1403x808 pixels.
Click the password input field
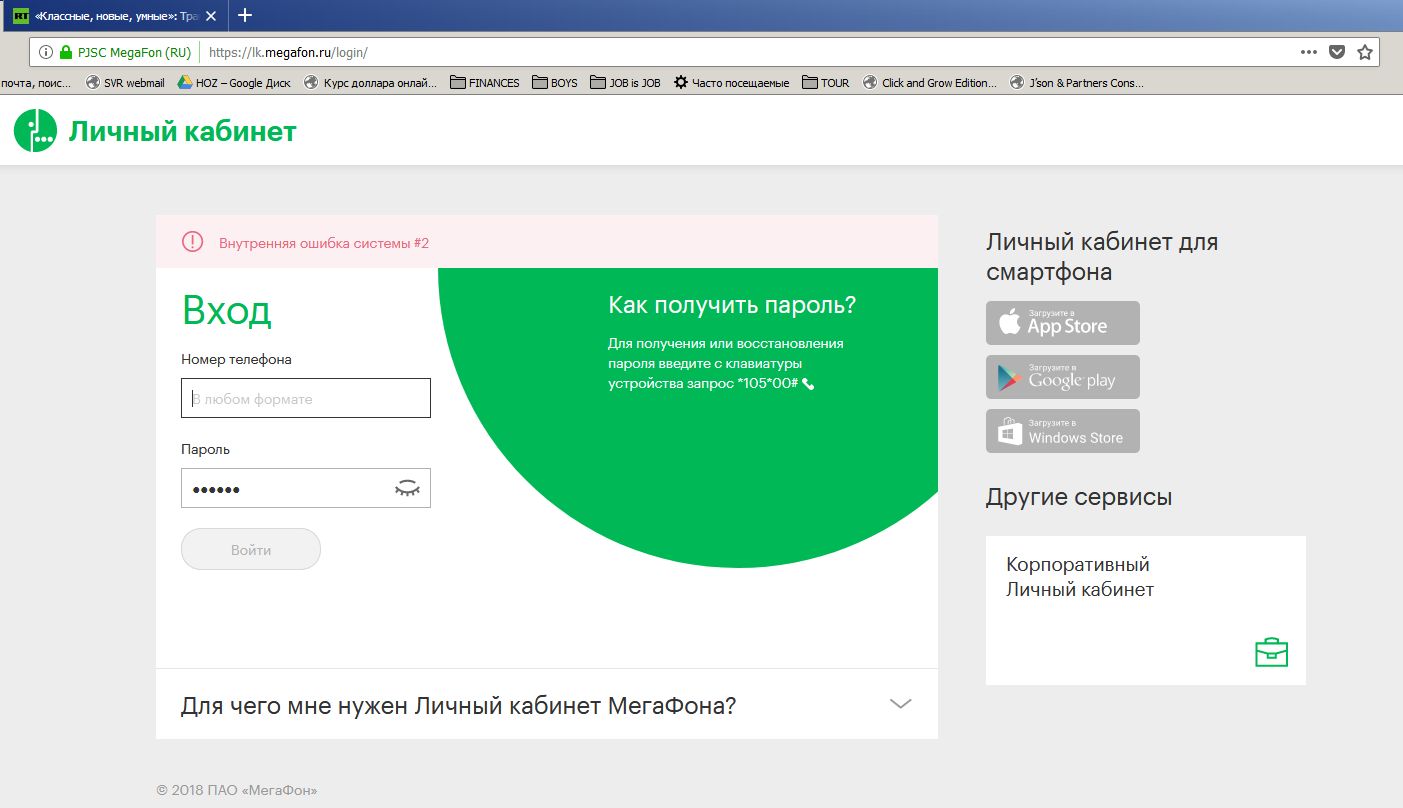coord(306,488)
